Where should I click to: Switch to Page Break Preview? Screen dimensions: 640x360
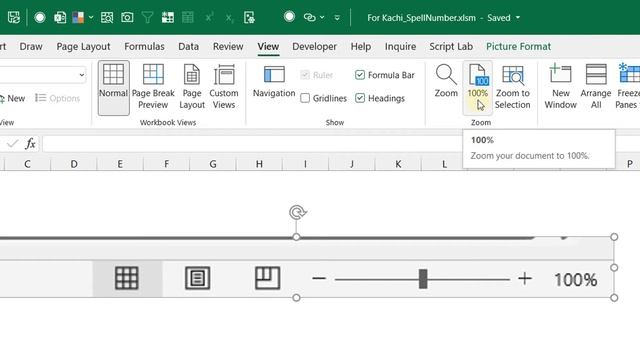[153, 87]
